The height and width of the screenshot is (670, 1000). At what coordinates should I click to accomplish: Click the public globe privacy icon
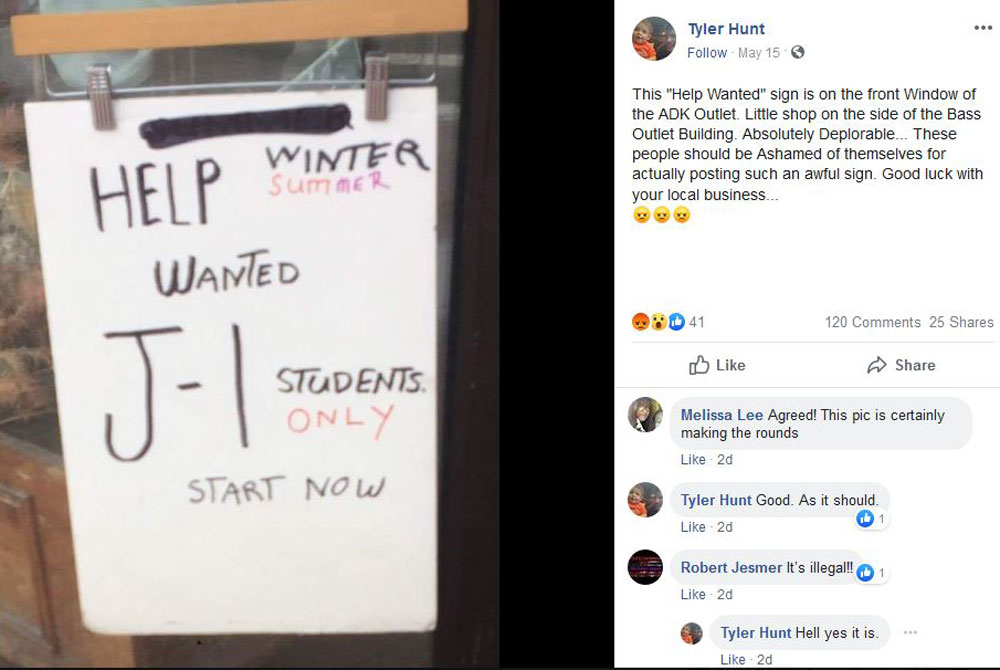pyautogui.click(x=797, y=52)
